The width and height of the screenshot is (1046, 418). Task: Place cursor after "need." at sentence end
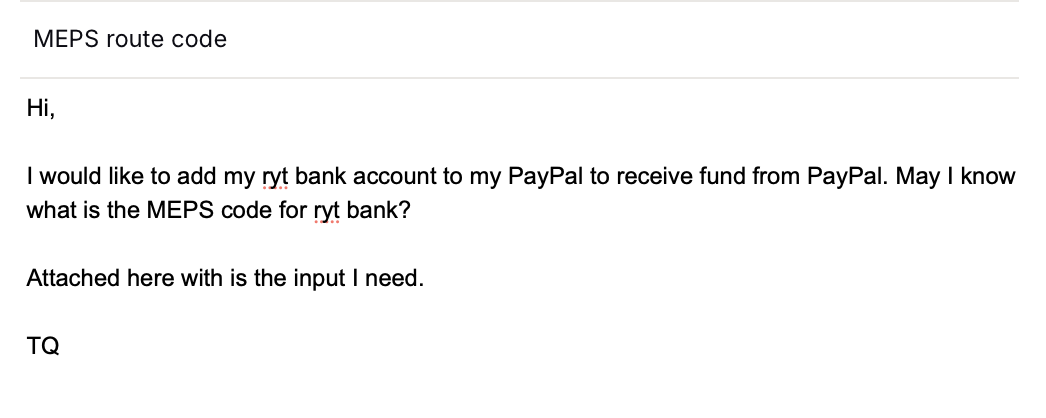(x=426, y=278)
